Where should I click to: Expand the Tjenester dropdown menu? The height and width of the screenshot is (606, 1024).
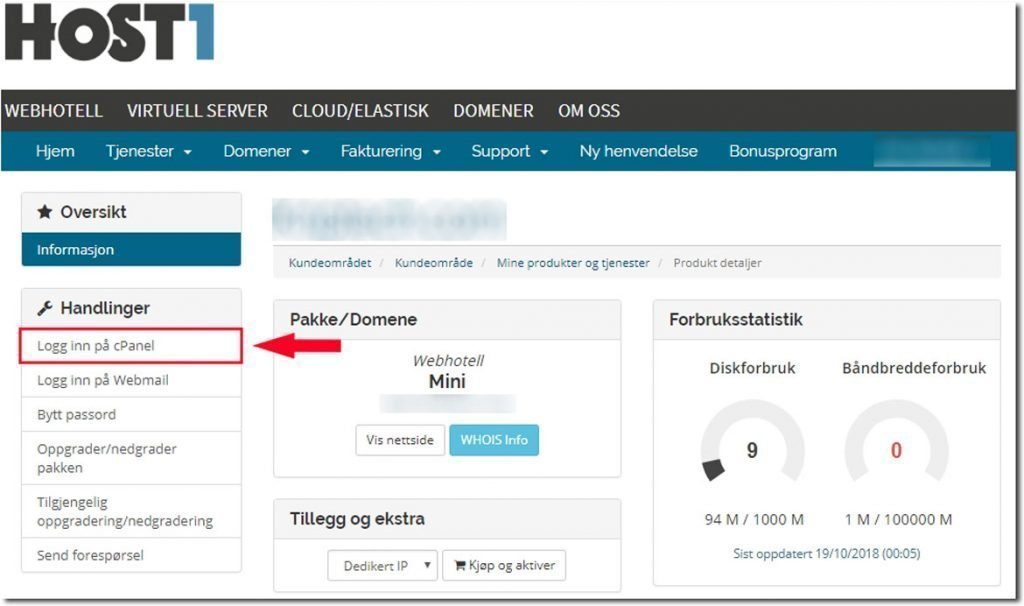point(148,152)
